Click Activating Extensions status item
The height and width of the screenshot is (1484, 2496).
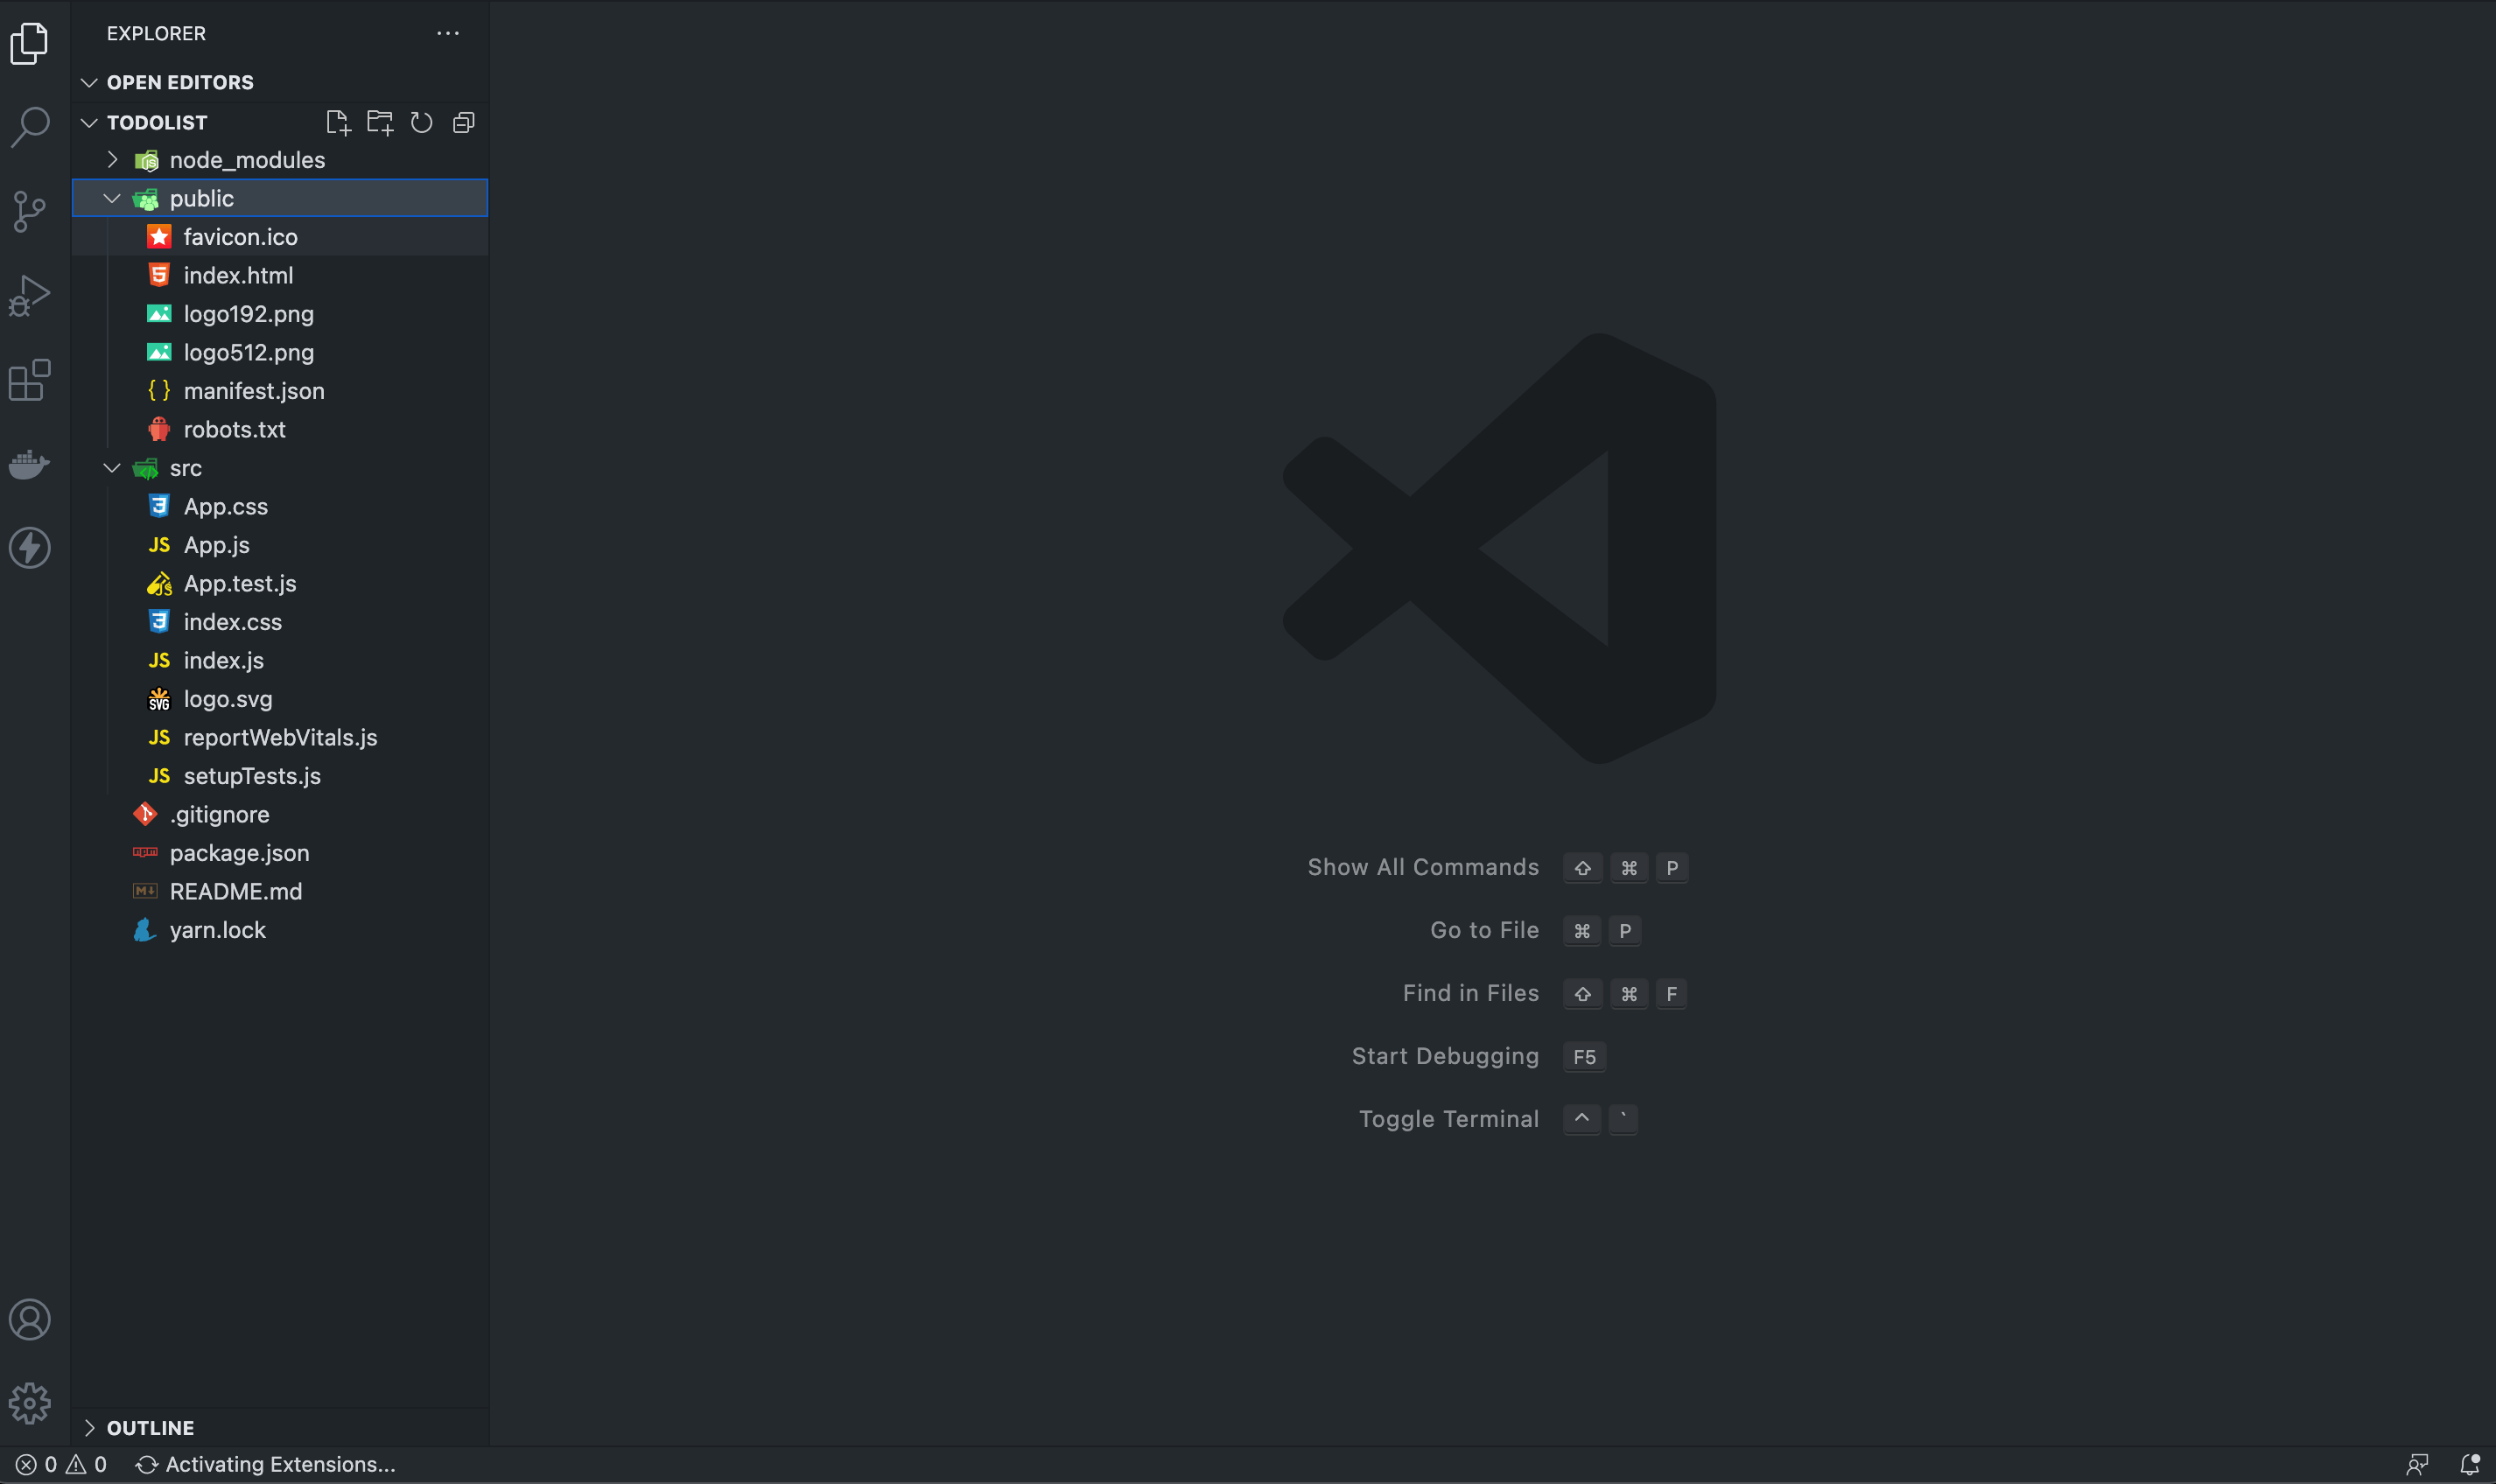pyautogui.click(x=266, y=1464)
